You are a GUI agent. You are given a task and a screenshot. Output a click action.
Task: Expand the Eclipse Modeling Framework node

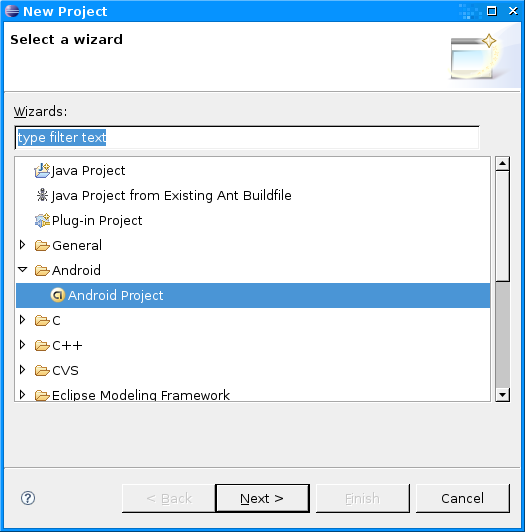(x=22, y=395)
